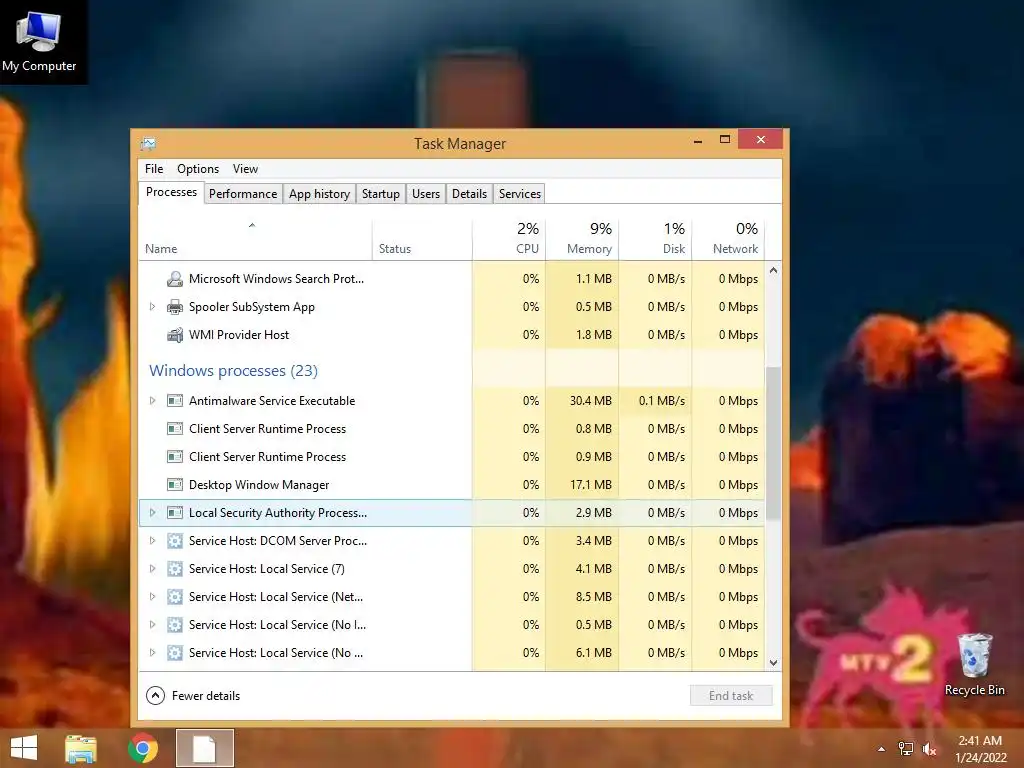Open the View menu
1024x768 pixels.
coord(245,168)
